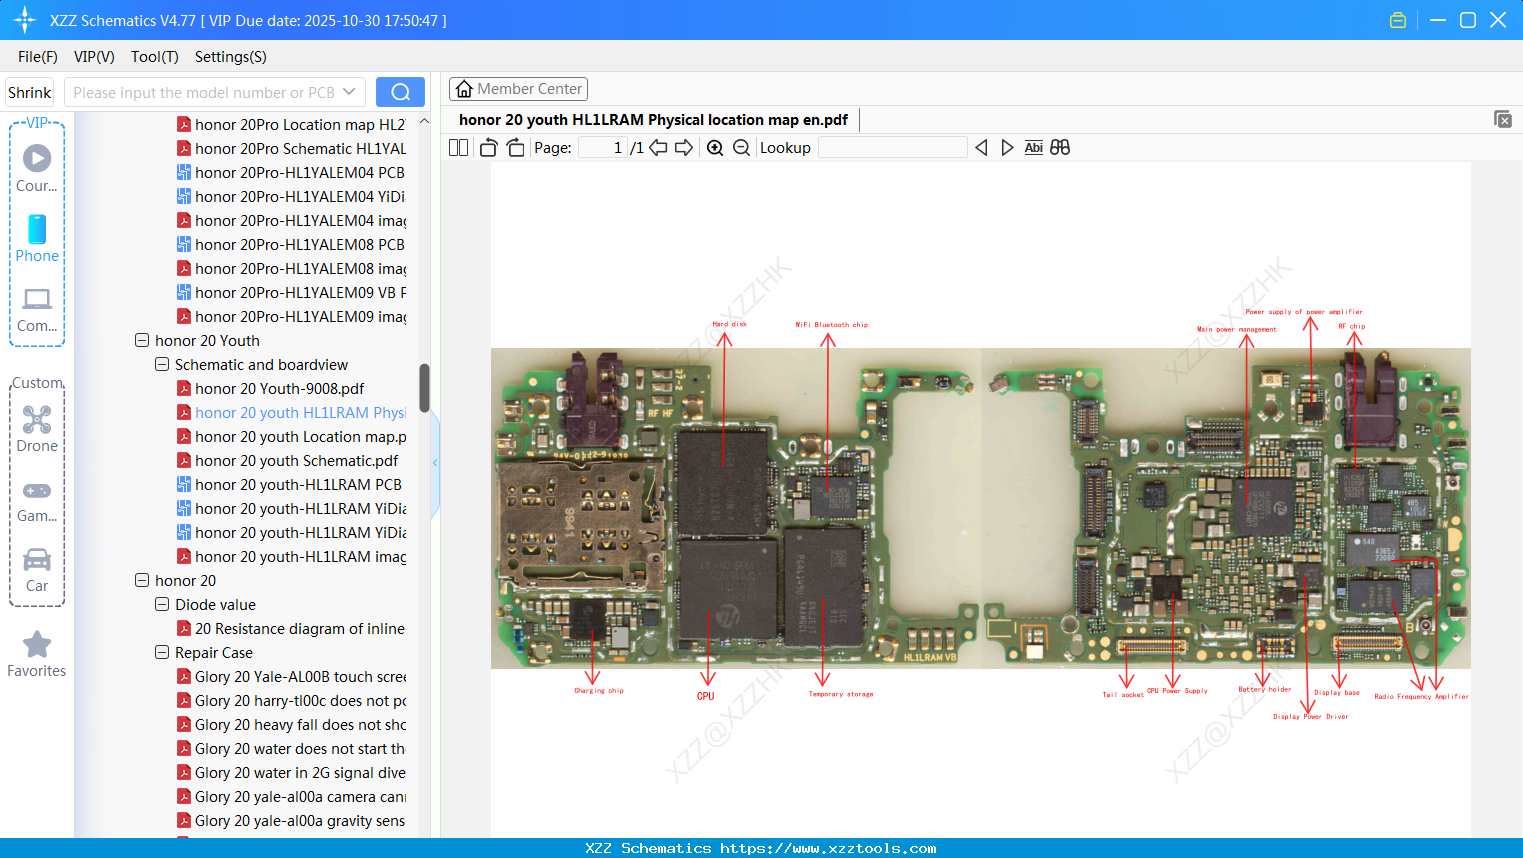Collapse the Schematic and boardview folder
Screen dimensions: 1523x858
pos(162,365)
